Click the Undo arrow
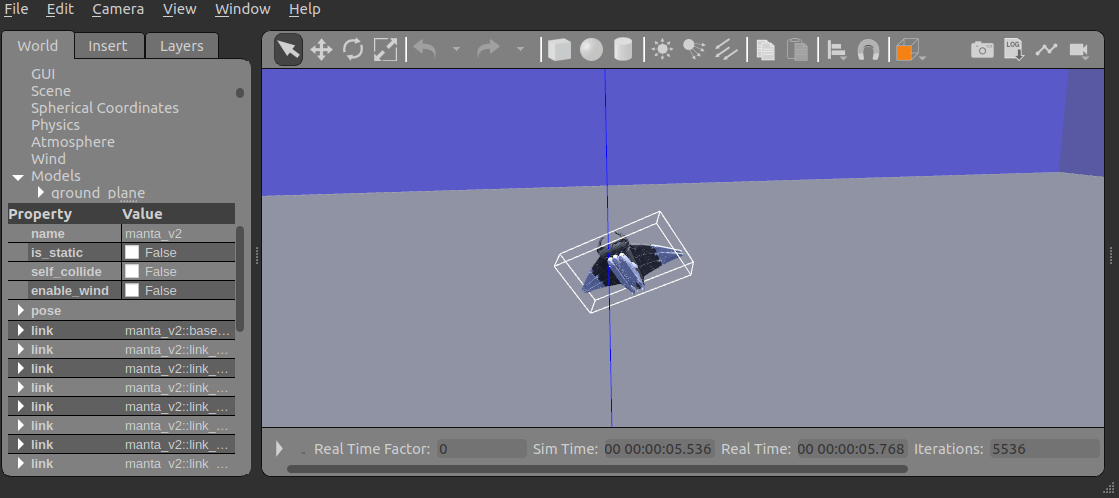The height and width of the screenshot is (498, 1119). coord(425,50)
